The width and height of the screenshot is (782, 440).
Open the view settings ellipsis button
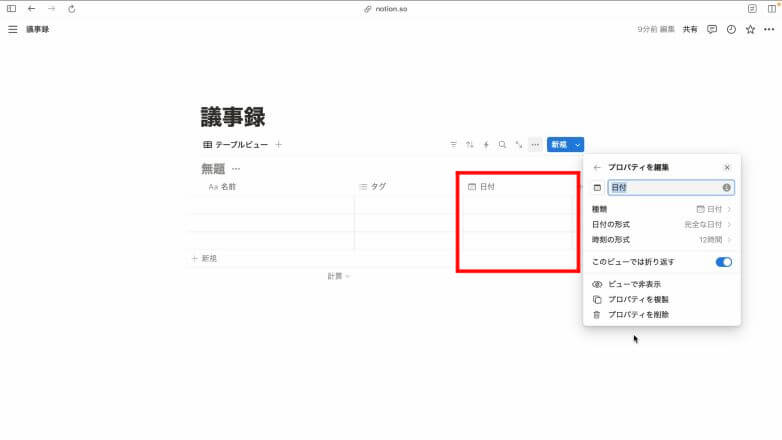pyautogui.click(x=535, y=145)
